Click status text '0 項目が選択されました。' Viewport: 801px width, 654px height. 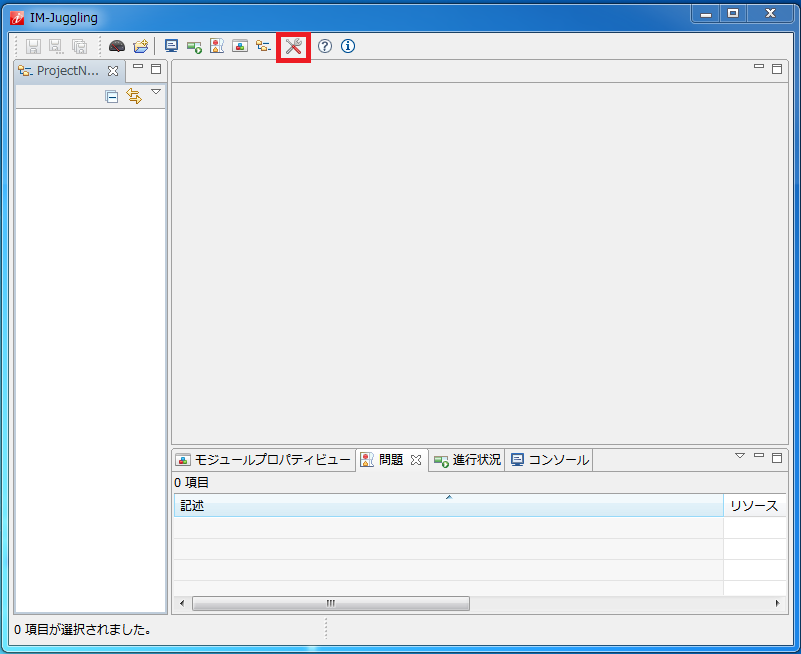click(82, 629)
